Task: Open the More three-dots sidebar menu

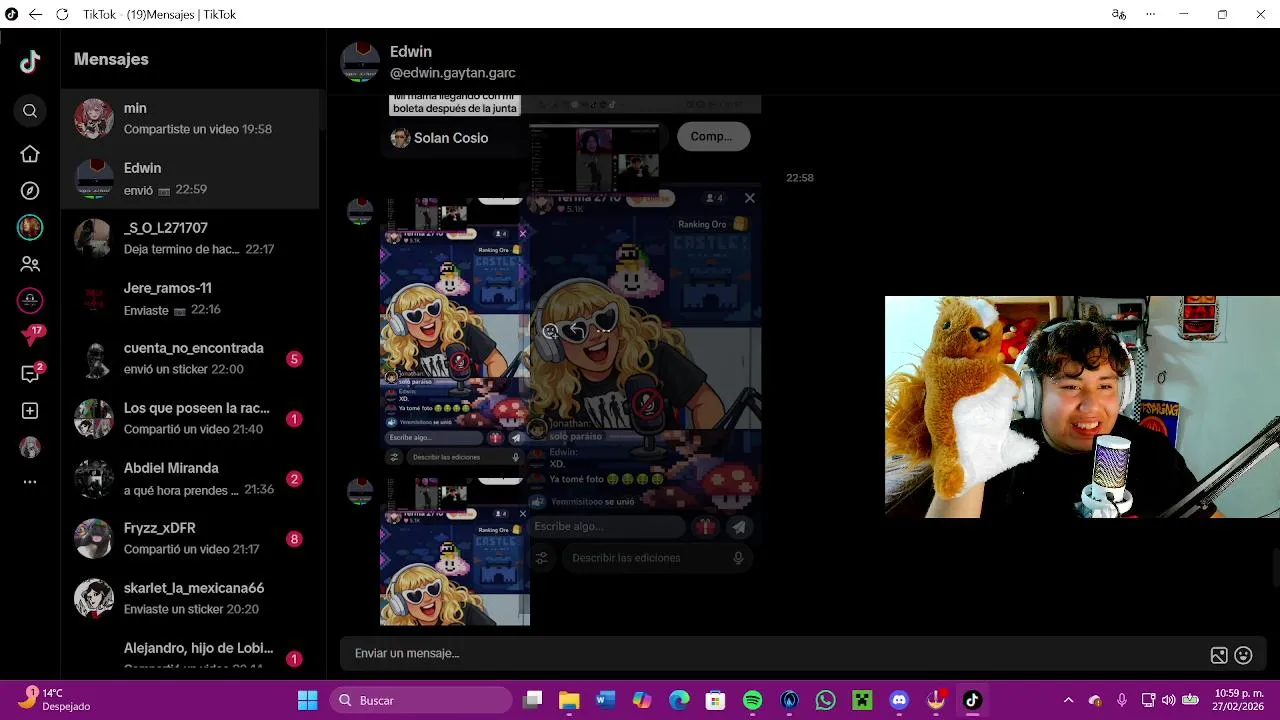Action: pyautogui.click(x=30, y=482)
